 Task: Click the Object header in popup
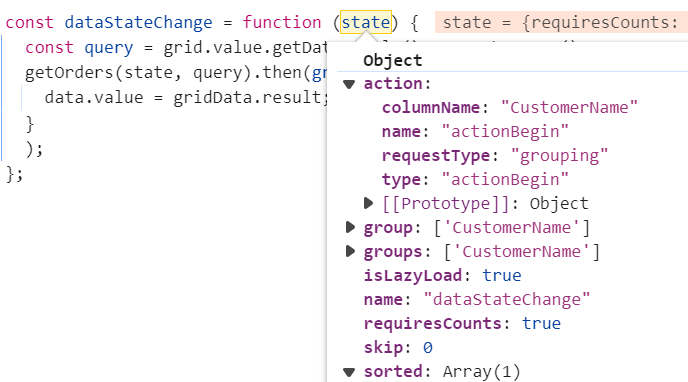click(x=393, y=61)
